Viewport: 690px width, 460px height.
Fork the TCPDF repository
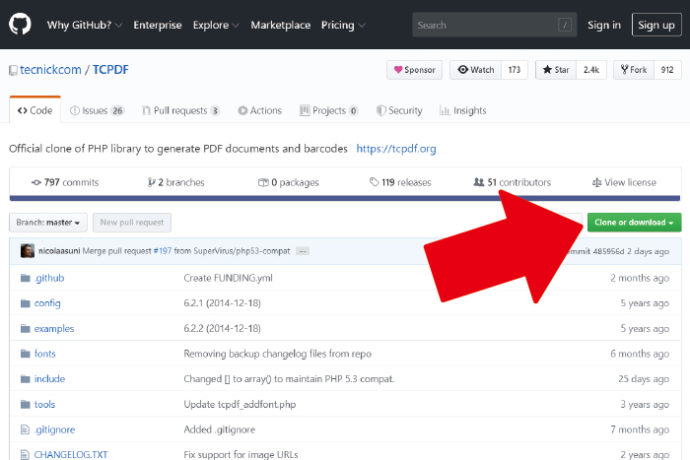click(634, 70)
